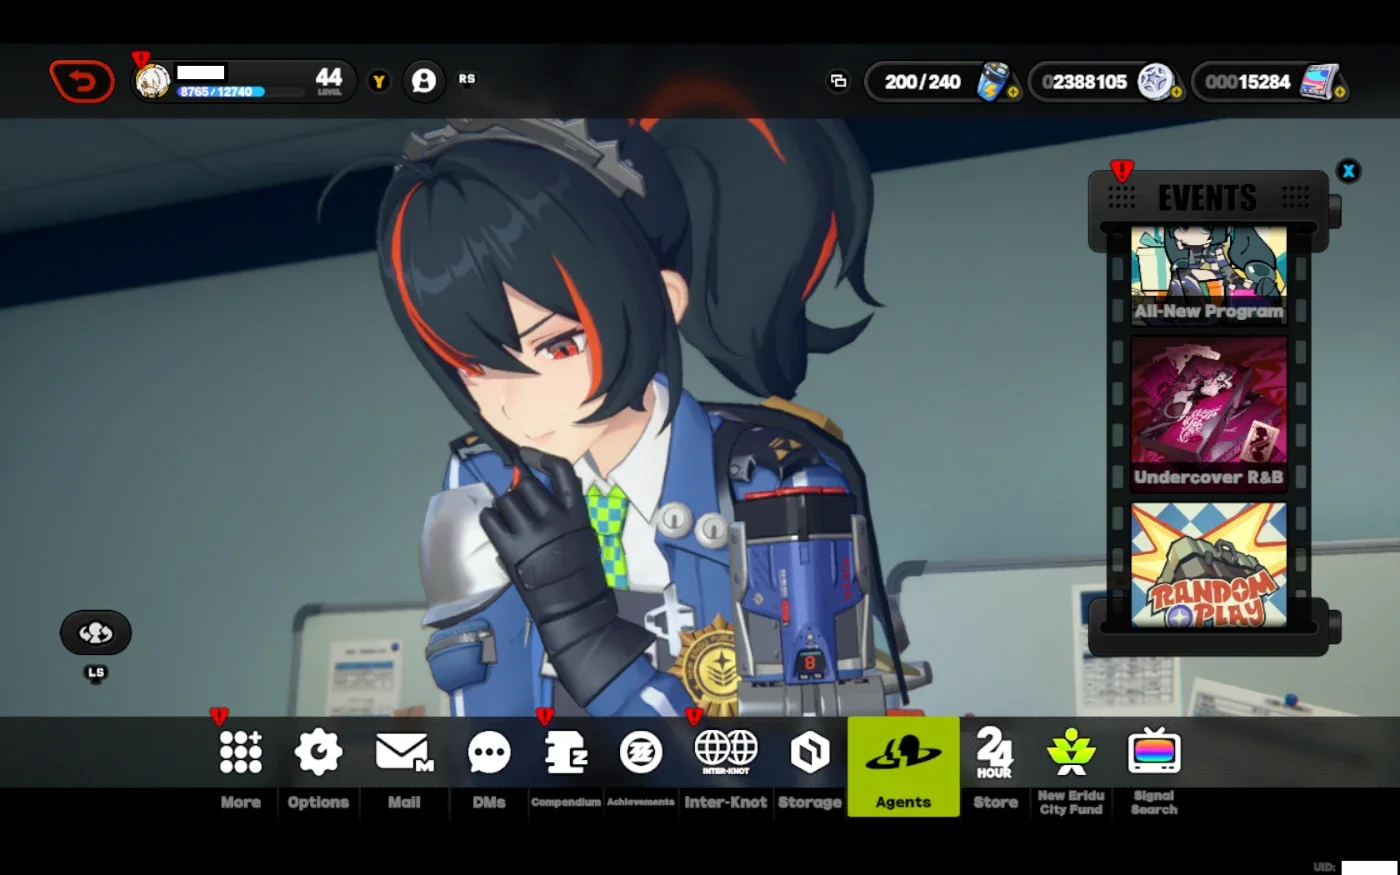Open the Achievements medal icon

click(x=641, y=752)
